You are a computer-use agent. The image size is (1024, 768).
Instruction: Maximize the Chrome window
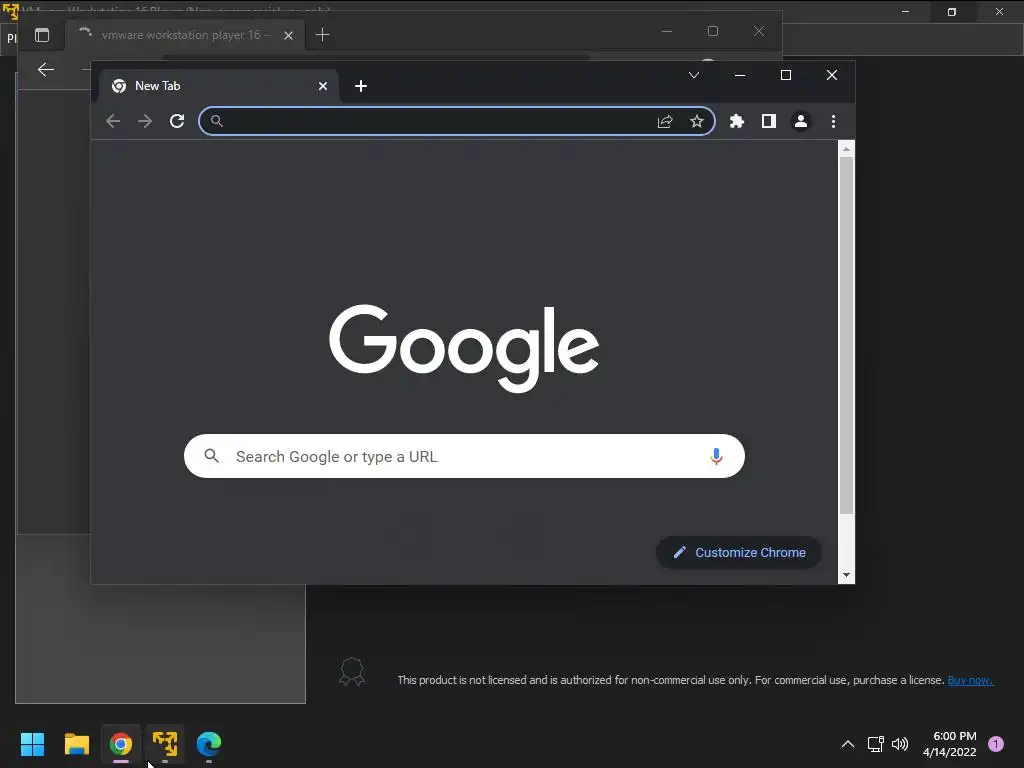[786, 75]
